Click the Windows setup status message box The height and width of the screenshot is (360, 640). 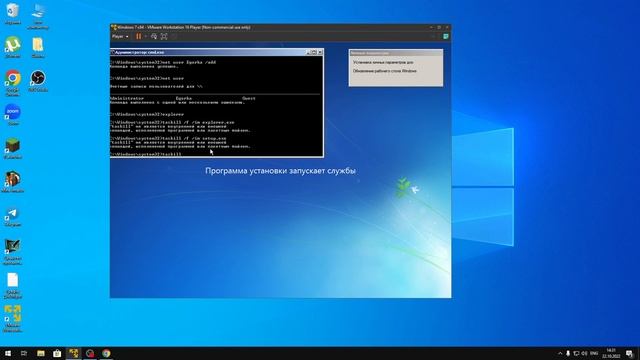click(396, 68)
